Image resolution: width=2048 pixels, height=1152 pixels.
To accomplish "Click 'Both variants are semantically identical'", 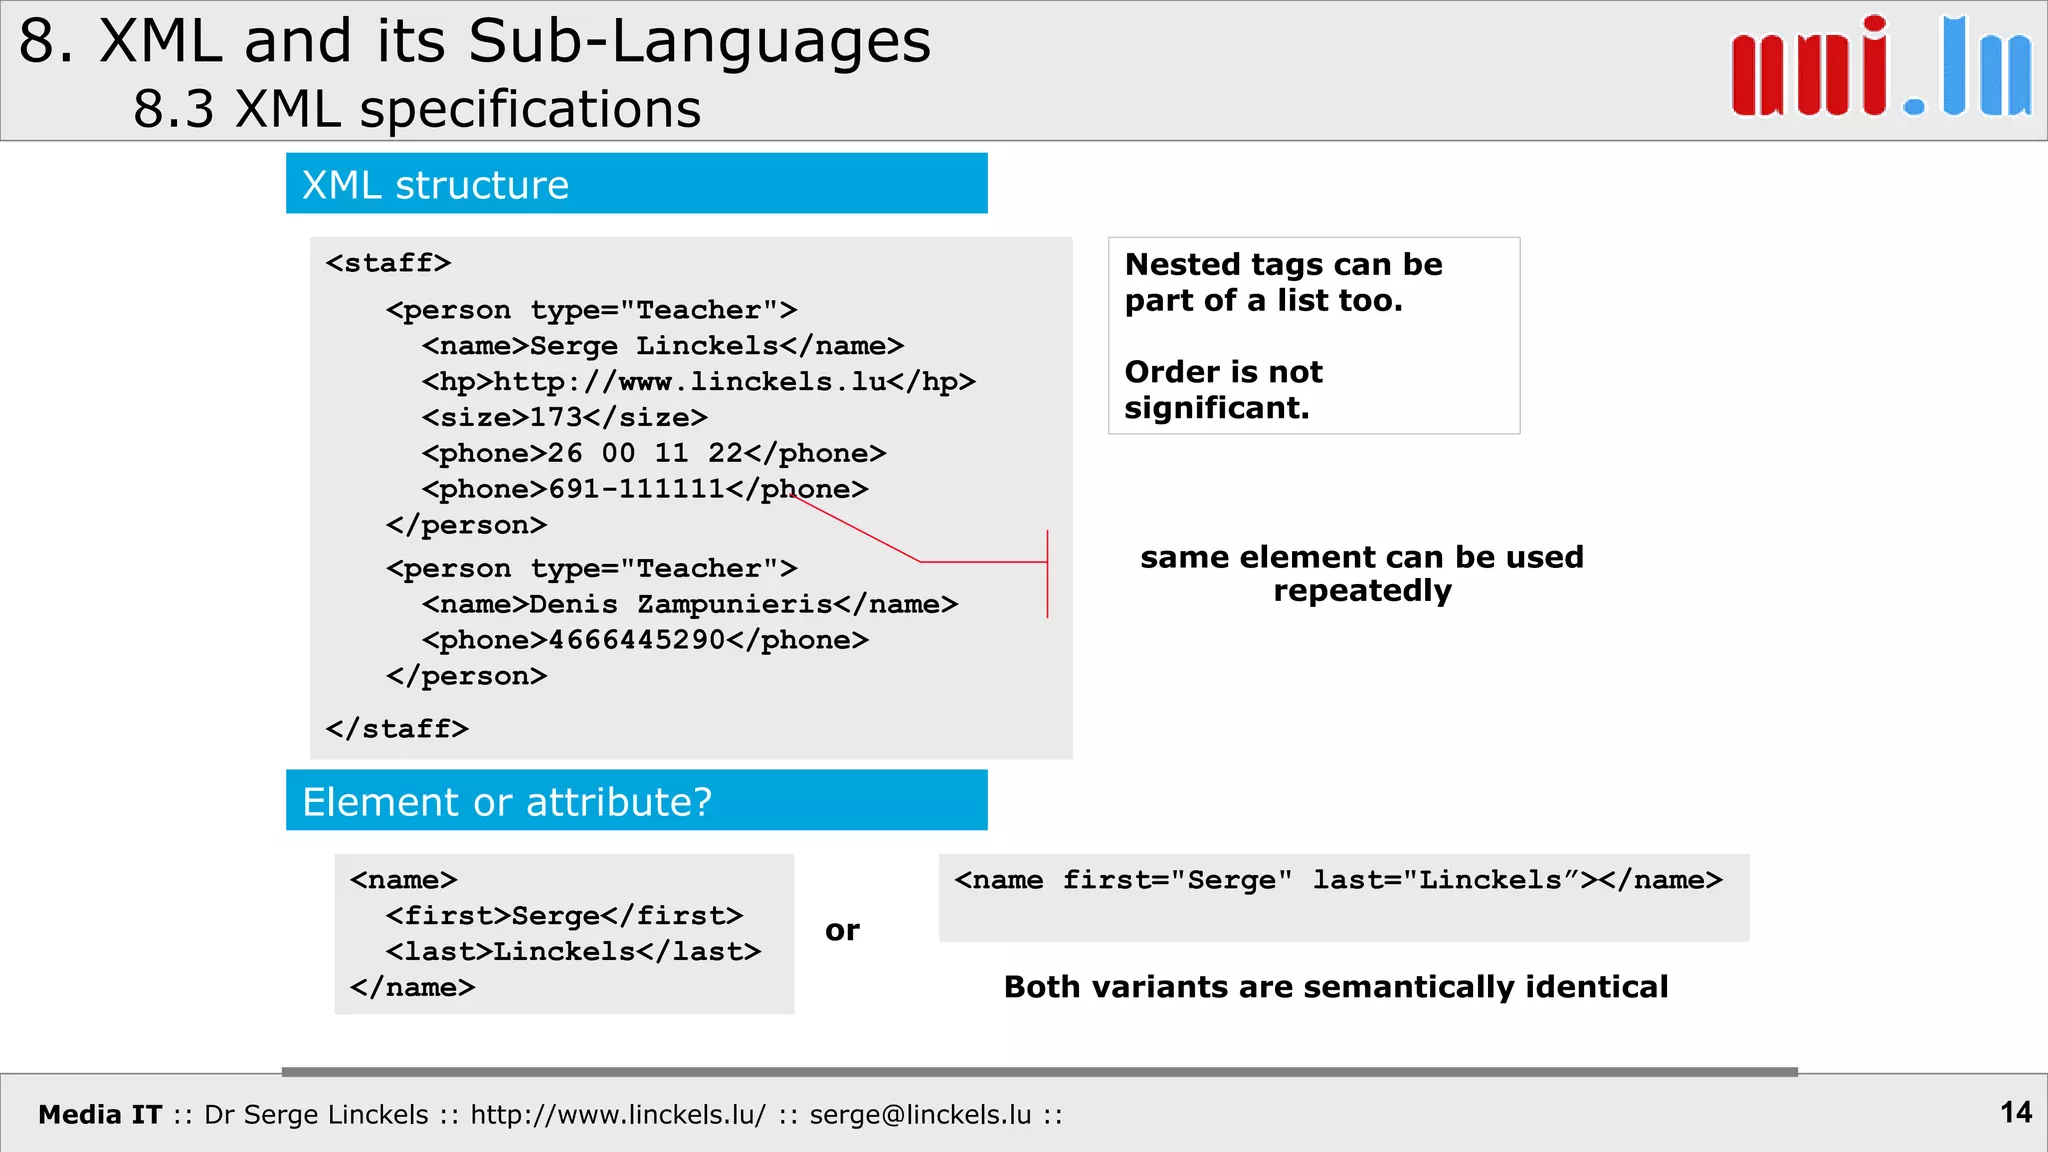I will 1336,987.
